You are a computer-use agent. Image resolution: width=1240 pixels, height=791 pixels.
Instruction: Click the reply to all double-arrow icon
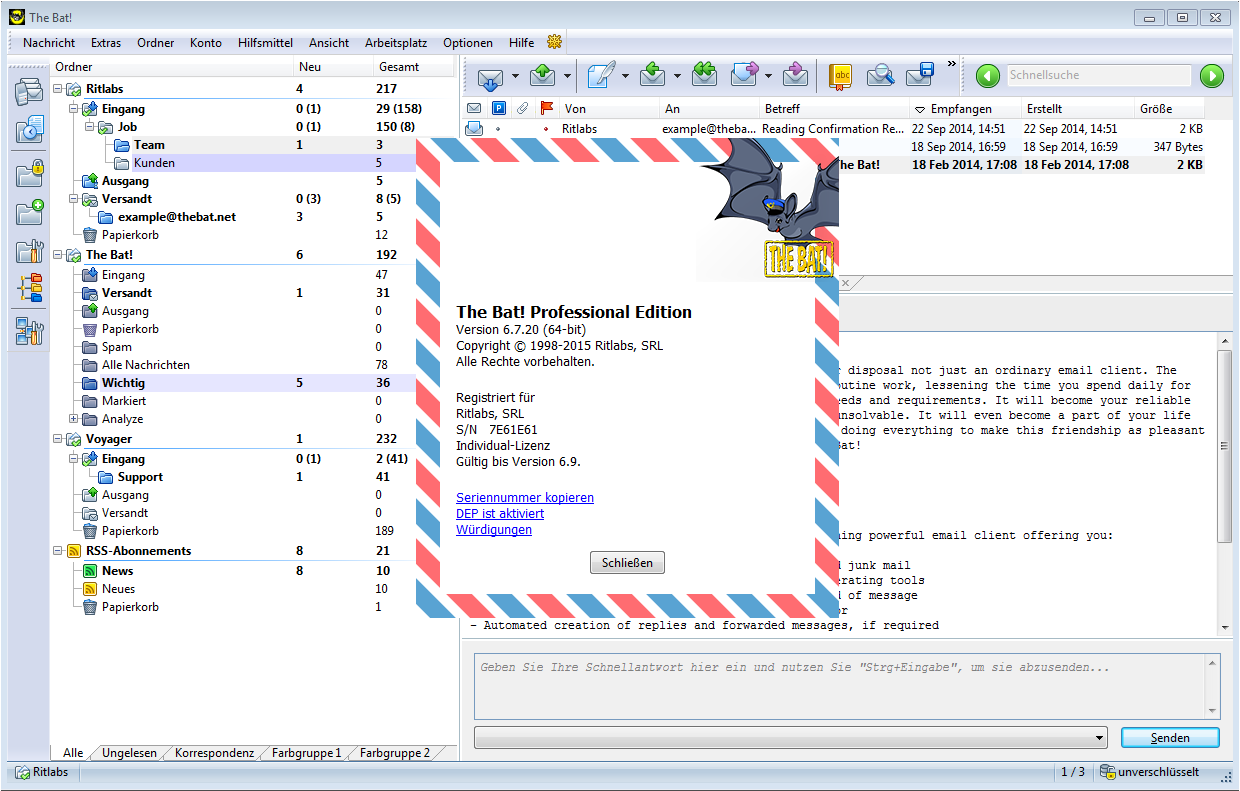(705, 76)
